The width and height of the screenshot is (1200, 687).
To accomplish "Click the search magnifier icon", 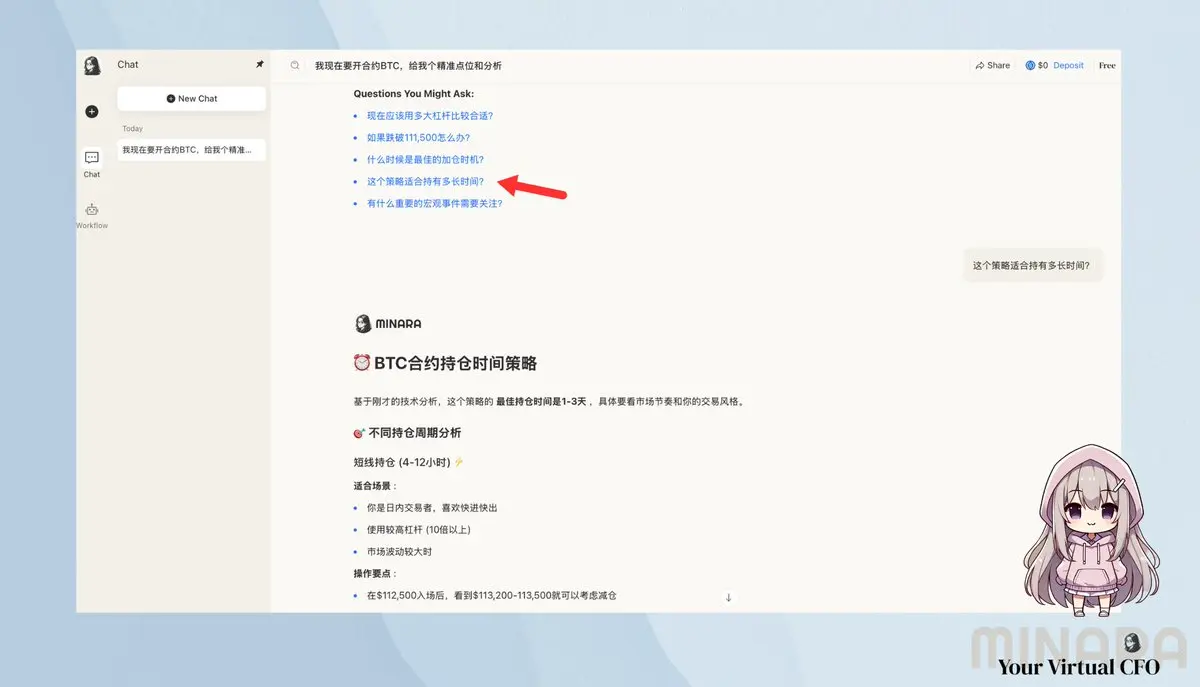I will 295,66.
